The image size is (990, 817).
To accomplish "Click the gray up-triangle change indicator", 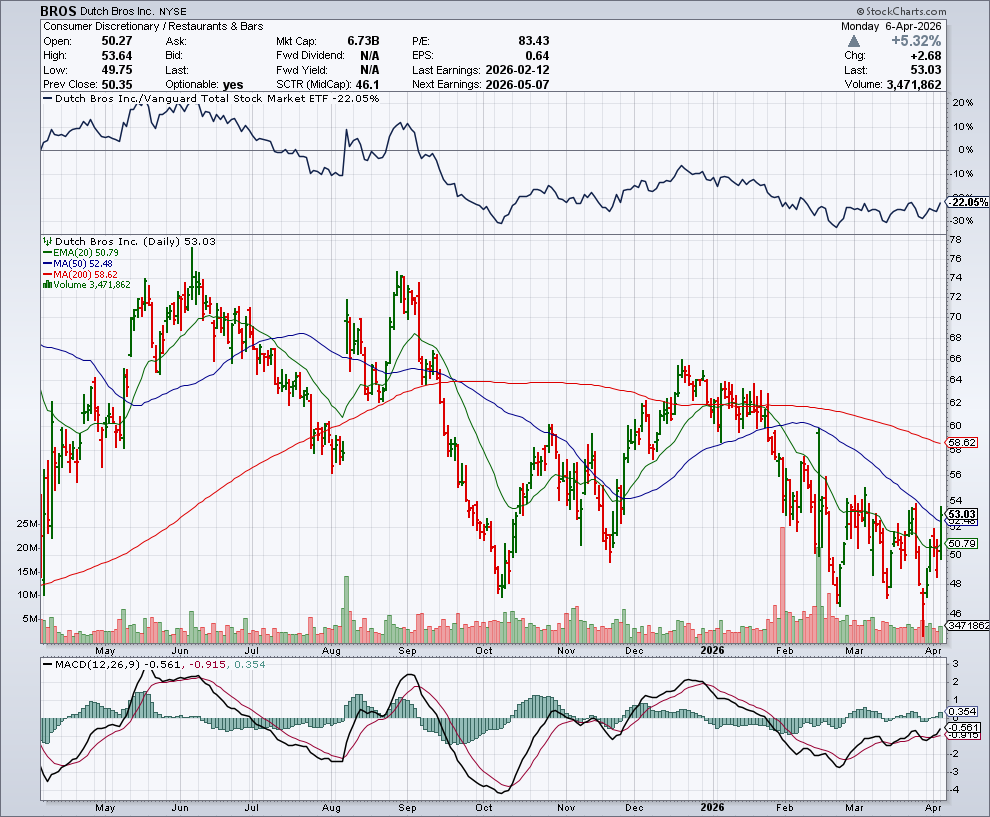I will 854,41.
